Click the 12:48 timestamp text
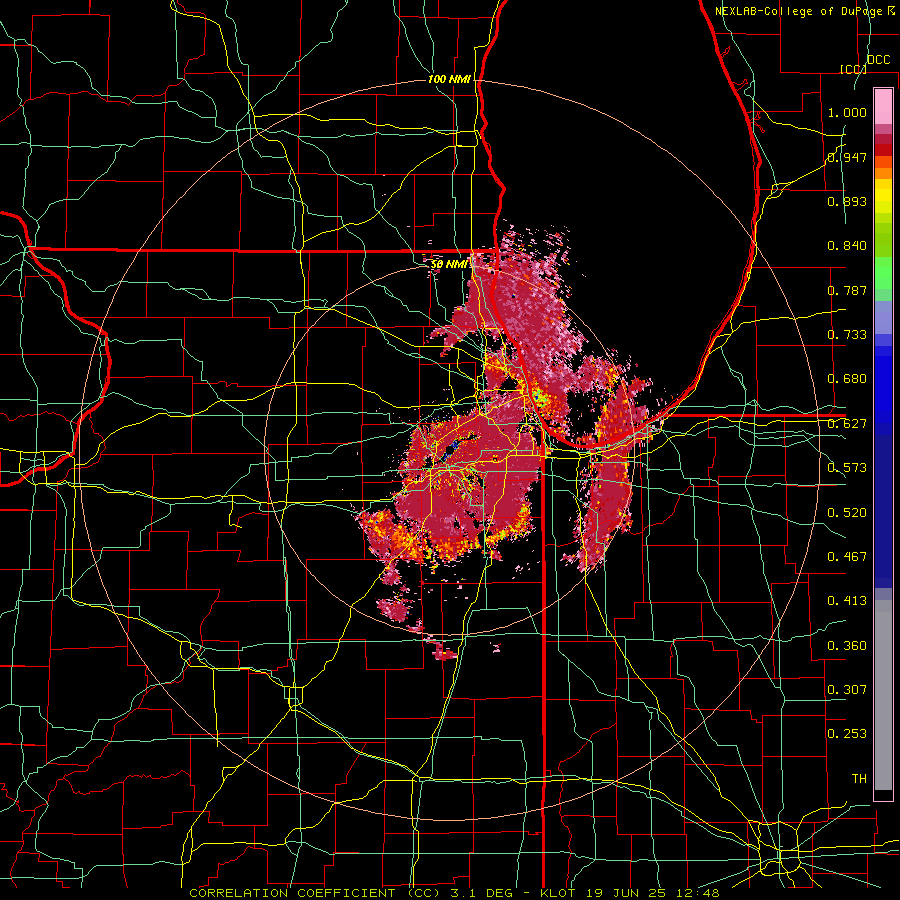The height and width of the screenshot is (900, 900). click(x=696, y=893)
